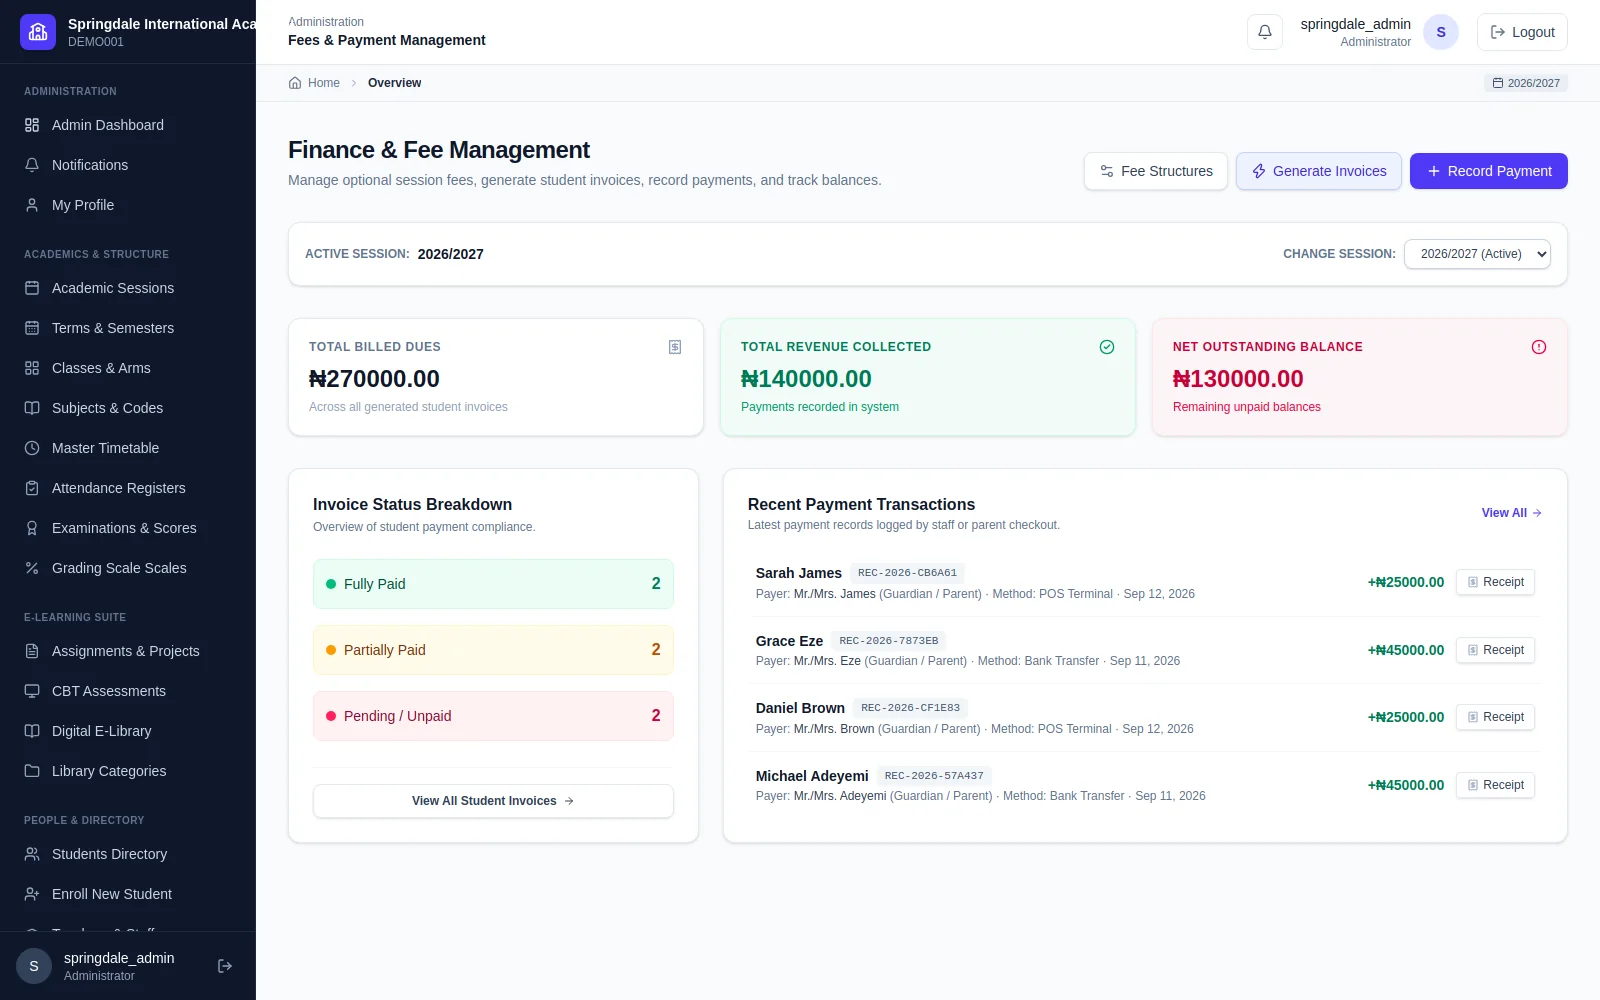Screen dimensions: 1600x1000
Task: Click the Logout button in header
Action: [x=1522, y=32]
